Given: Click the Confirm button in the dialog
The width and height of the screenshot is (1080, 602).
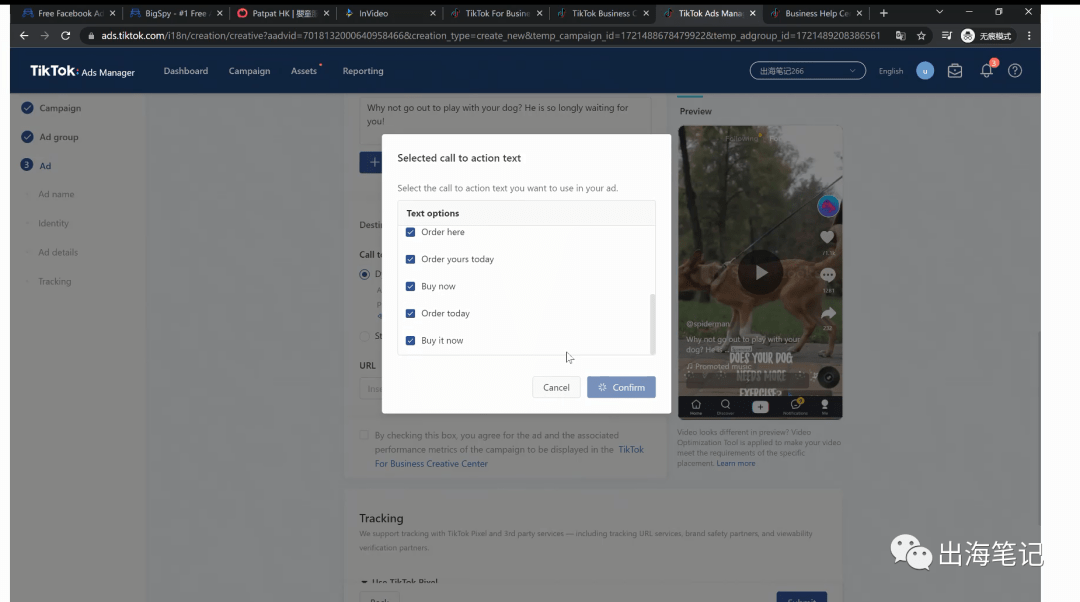Looking at the screenshot, I should 621,387.
